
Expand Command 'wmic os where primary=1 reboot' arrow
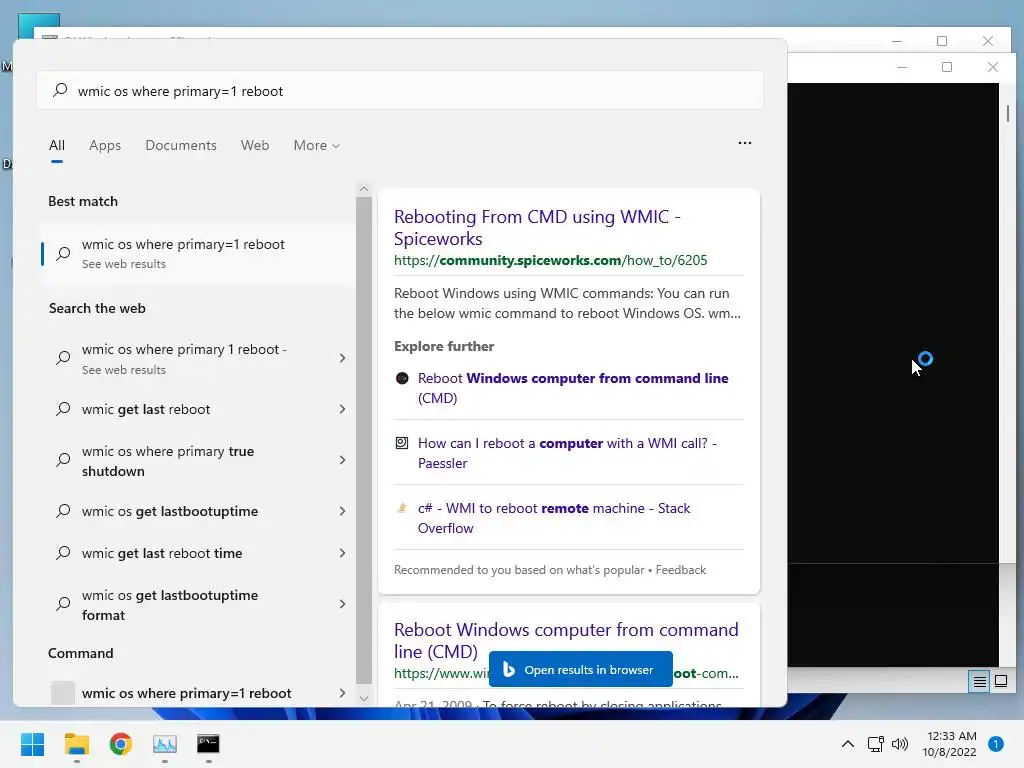[342, 693]
